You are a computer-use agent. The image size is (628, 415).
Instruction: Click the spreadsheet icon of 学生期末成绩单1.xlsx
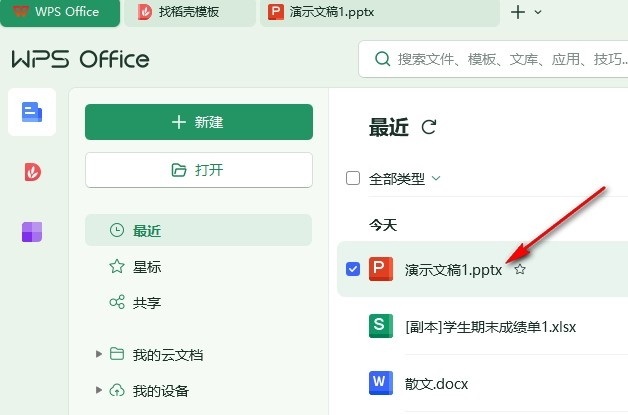380,326
